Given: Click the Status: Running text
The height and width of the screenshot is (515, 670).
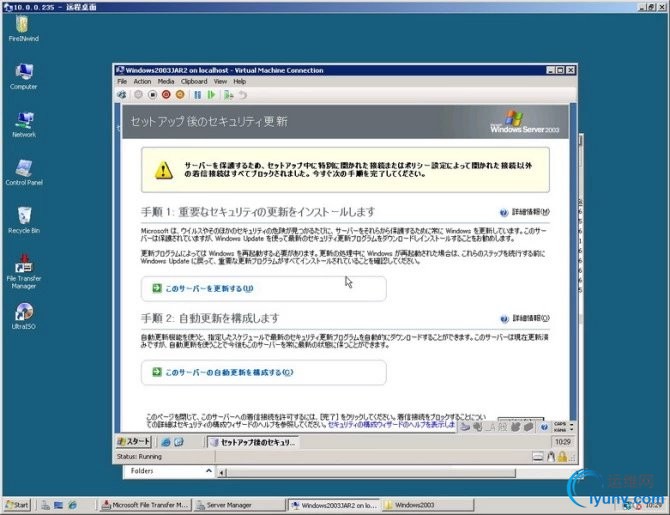Looking at the screenshot, I should point(139,456).
